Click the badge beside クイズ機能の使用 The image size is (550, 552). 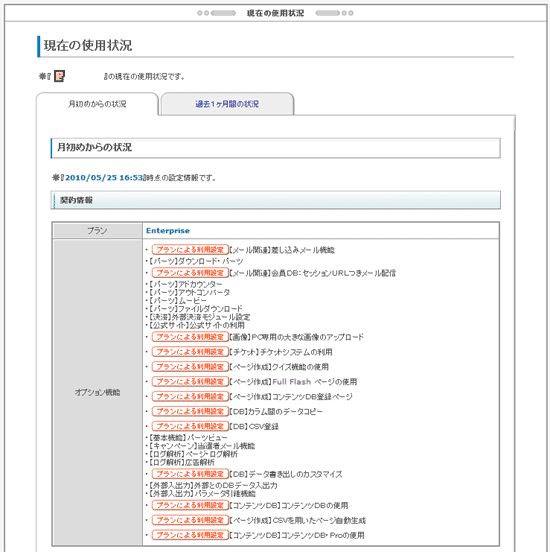point(190,366)
